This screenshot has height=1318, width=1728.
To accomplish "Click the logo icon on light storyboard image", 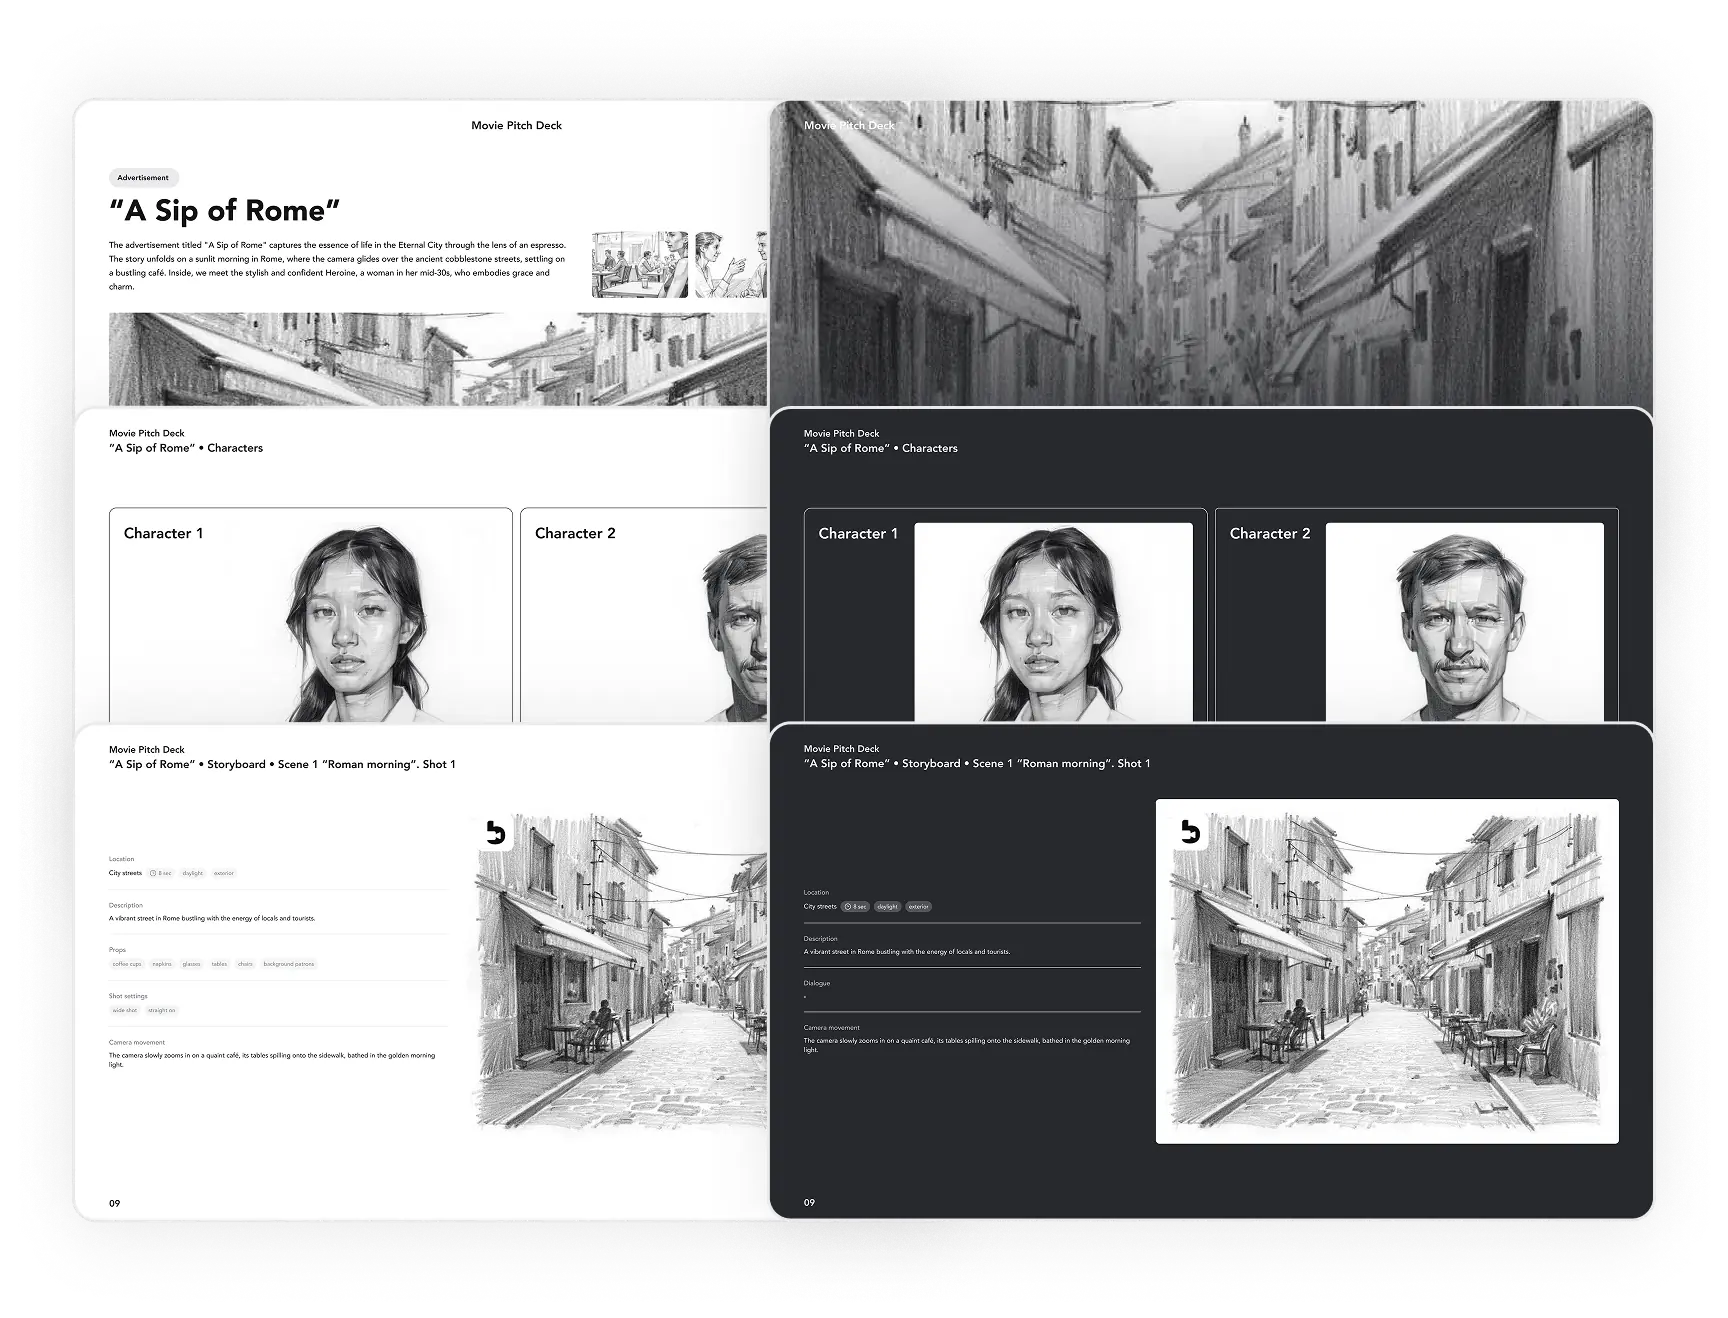I will point(494,832).
